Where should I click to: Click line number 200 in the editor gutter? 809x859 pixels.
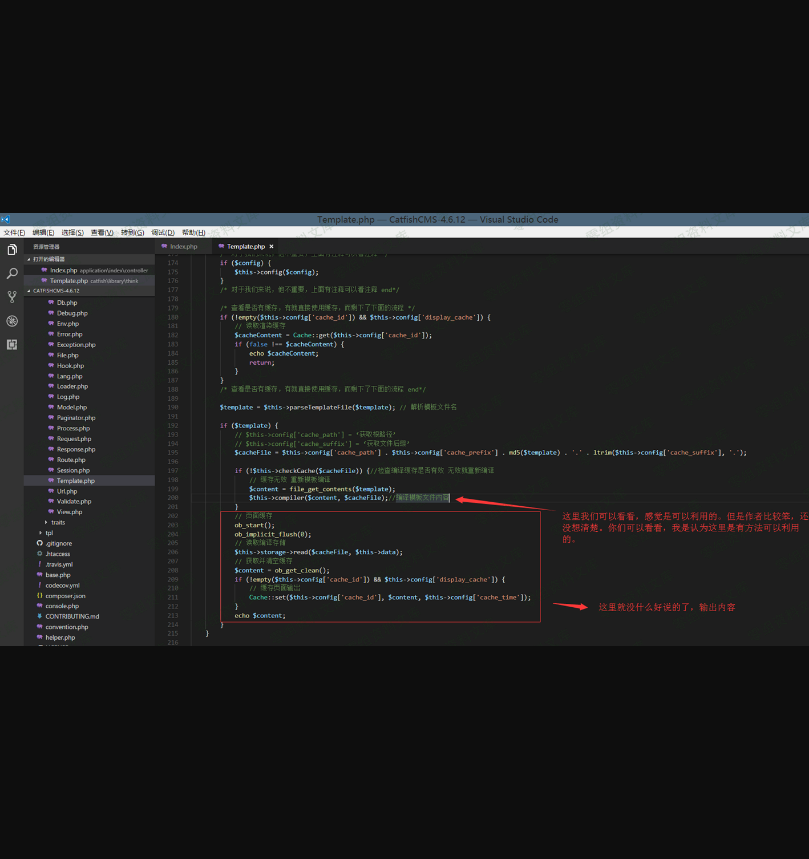click(x=174, y=497)
